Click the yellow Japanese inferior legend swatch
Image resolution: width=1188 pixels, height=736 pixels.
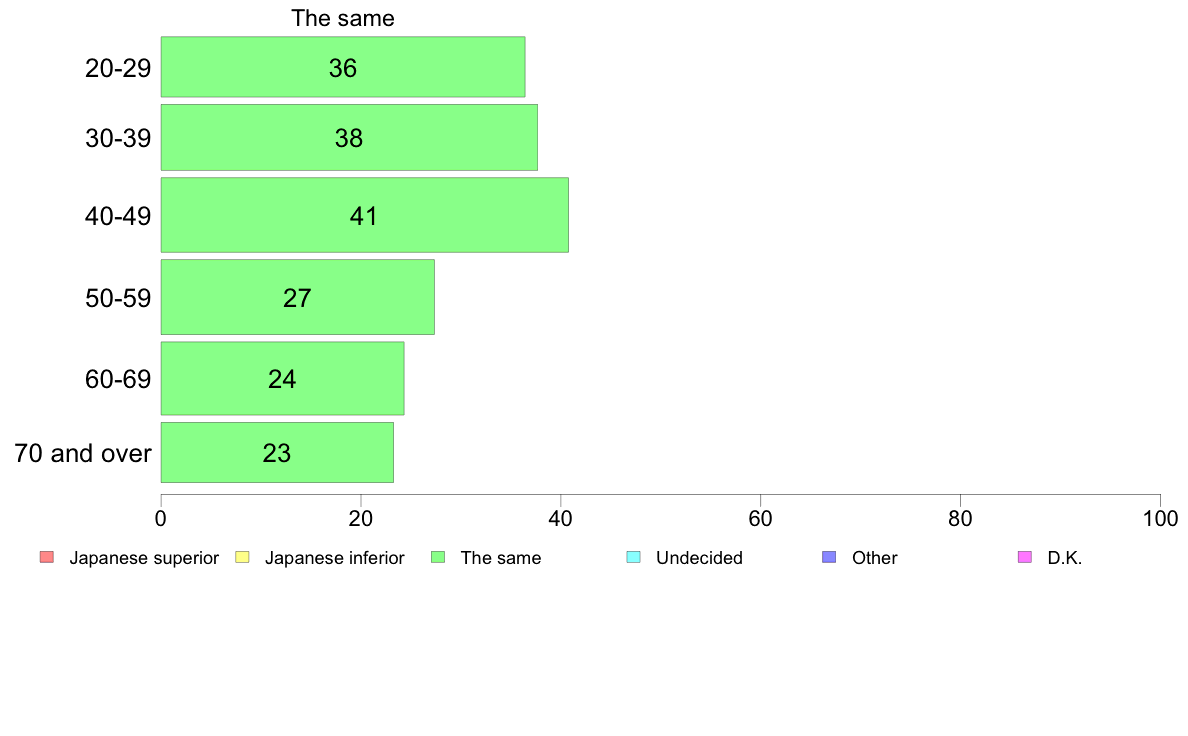click(x=242, y=557)
